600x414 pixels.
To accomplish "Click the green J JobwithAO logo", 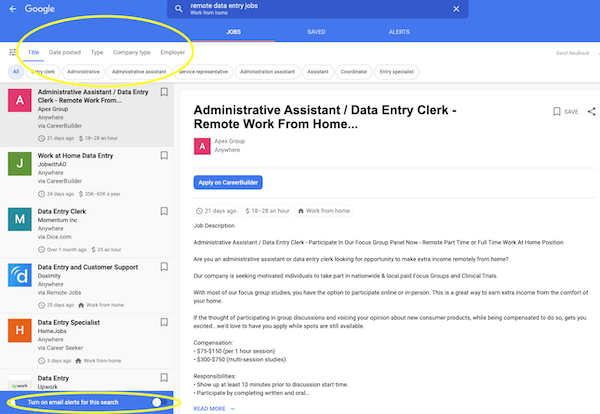I will click(x=20, y=163).
